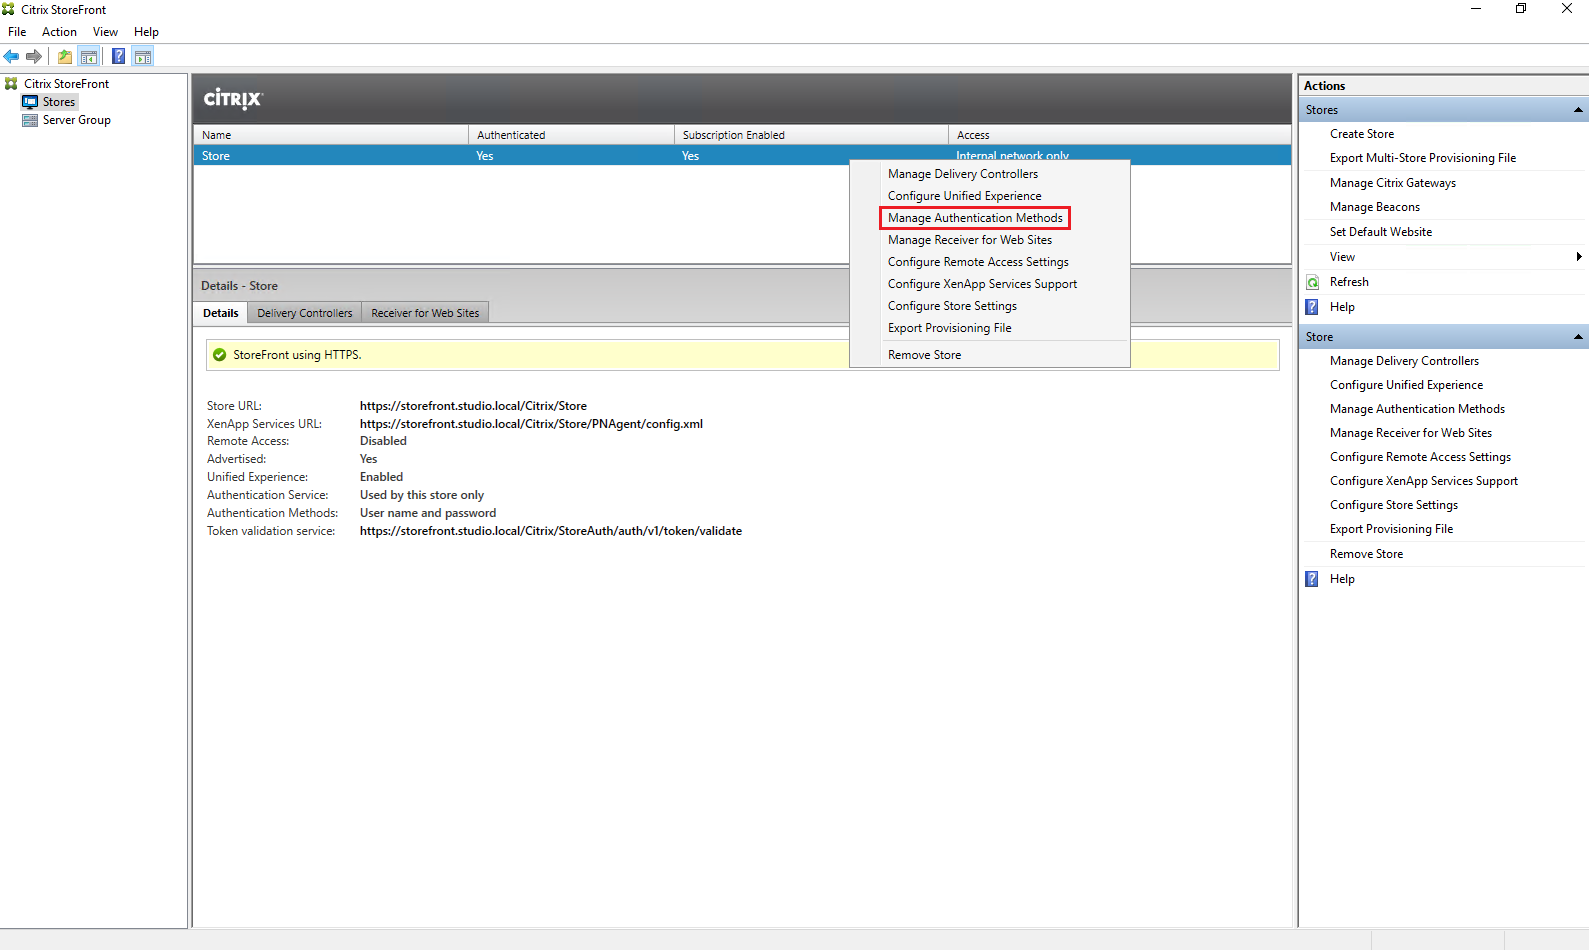The image size is (1589, 950).
Task: Click the Up One Level folder icon
Action: coord(65,56)
